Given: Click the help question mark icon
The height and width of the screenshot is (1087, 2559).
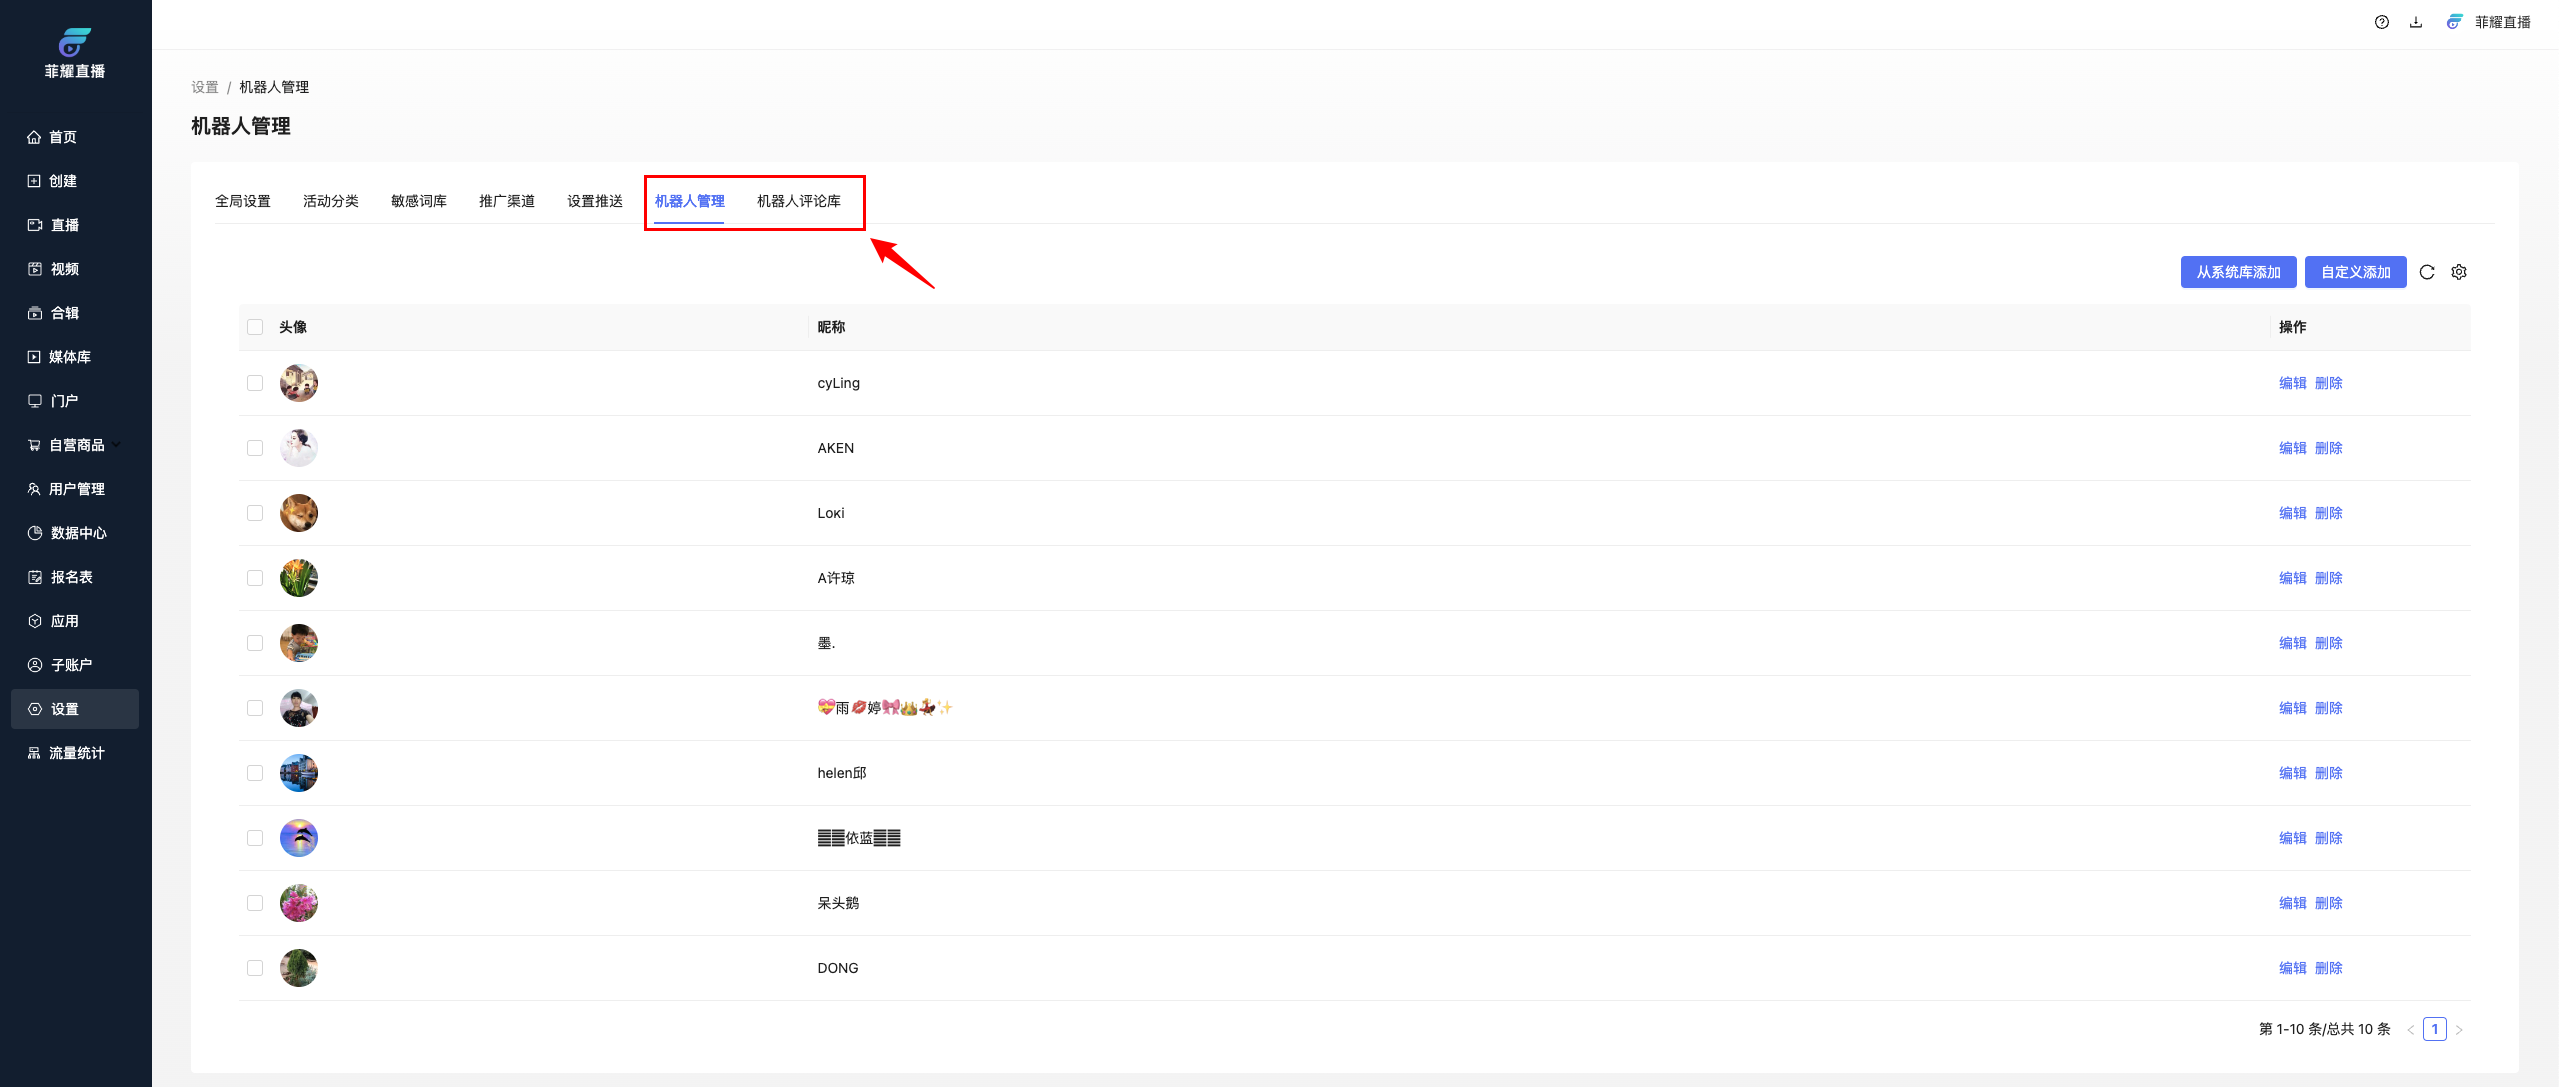Looking at the screenshot, I should coord(2382,22).
